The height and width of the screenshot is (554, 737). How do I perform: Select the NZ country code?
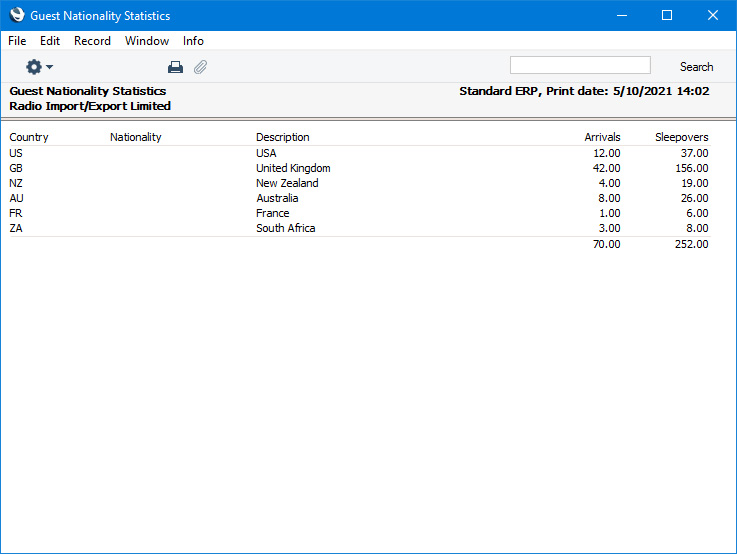(16, 183)
